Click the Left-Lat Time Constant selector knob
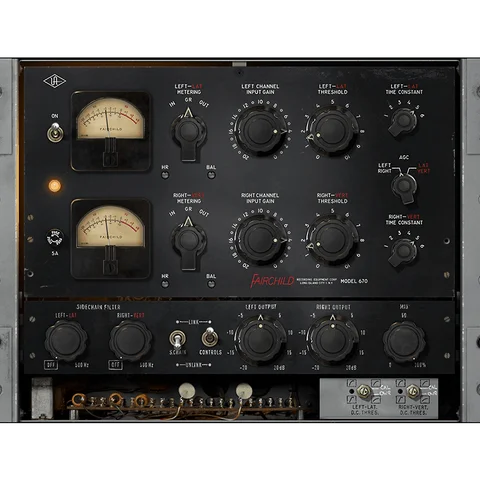480x480 pixels. point(403,121)
